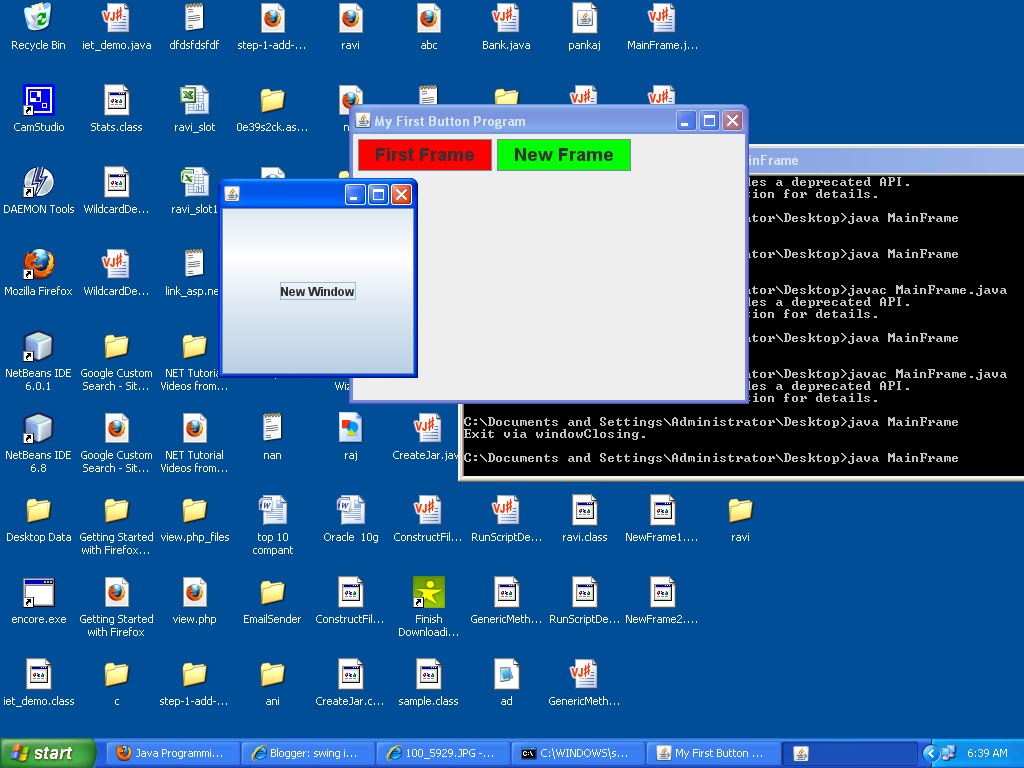Launch Mozilla Firefox from the desktop
Screen dimensions: 1024x768
(x=38, y=265)
